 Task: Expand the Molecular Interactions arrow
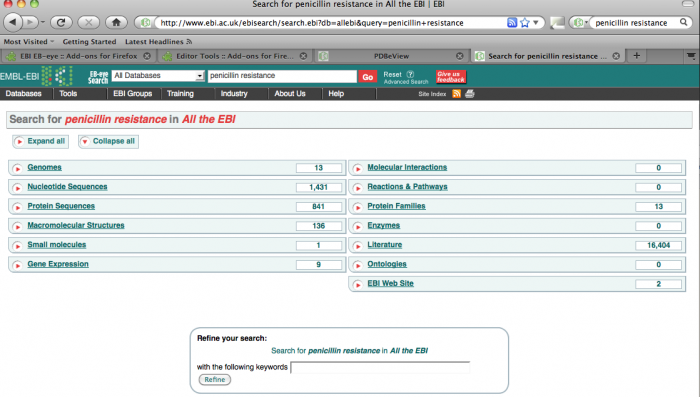(358, 168)
